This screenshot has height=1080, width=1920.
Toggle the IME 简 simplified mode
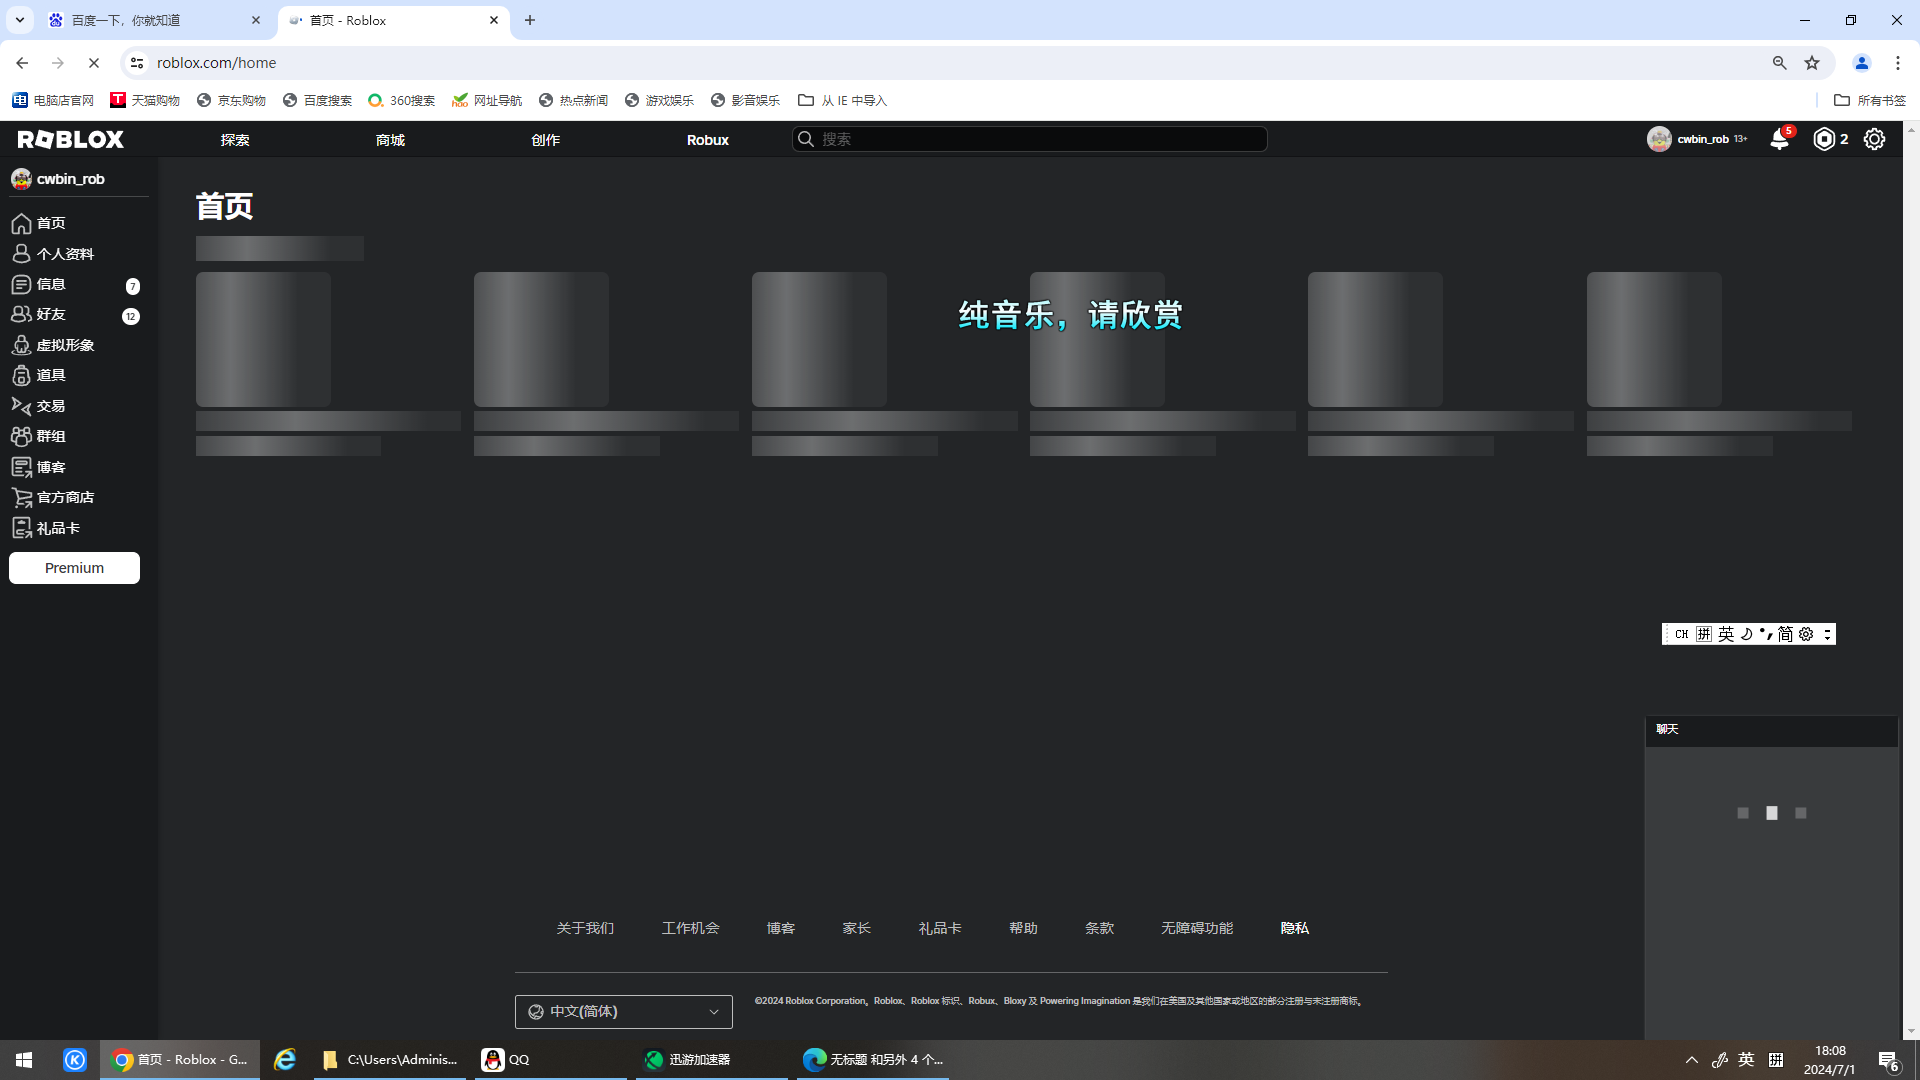click(x=1785, y=634)
